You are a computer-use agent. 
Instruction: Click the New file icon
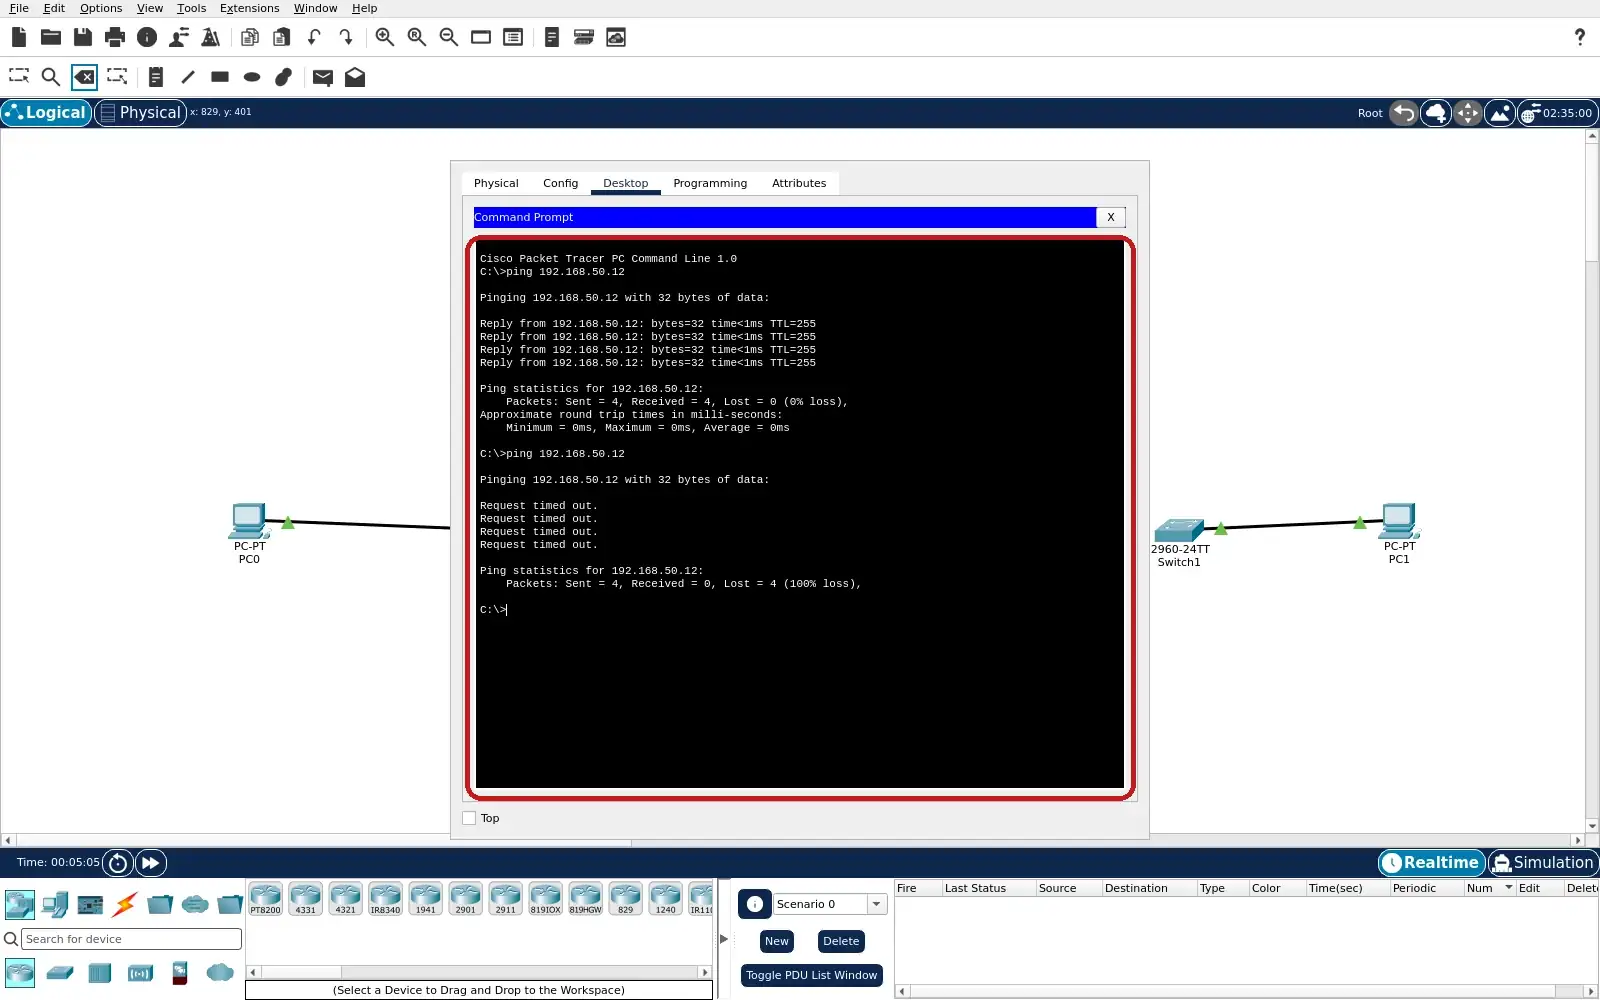[19, 37]
